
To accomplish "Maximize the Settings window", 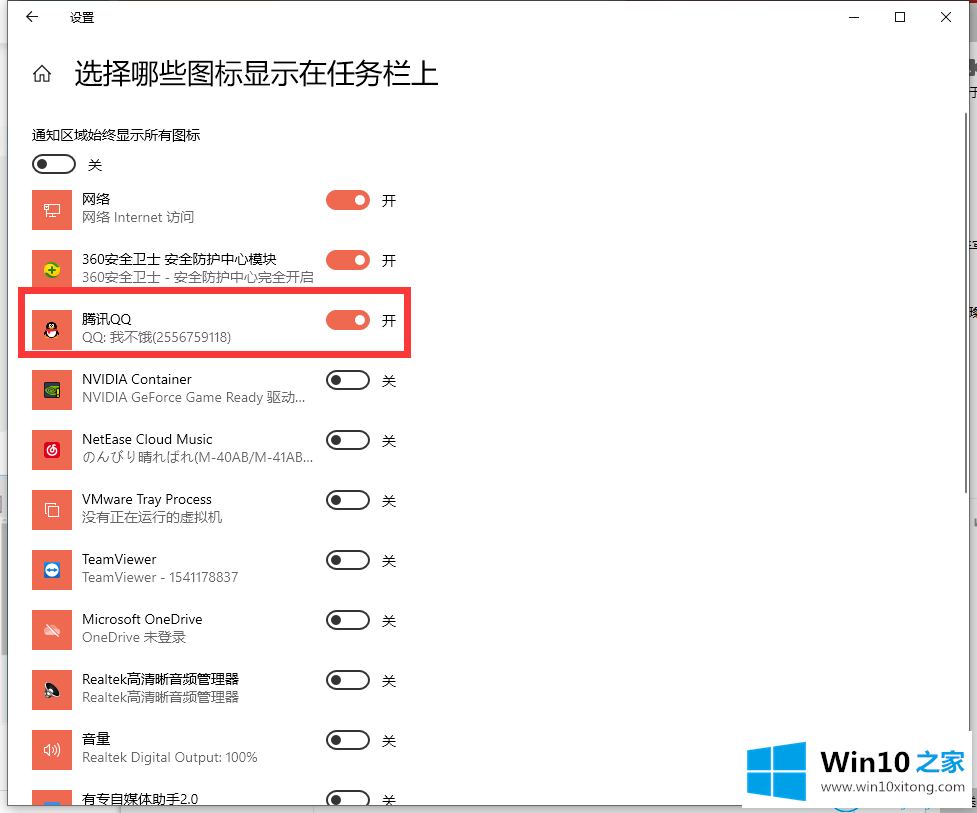I will (900, 17).
